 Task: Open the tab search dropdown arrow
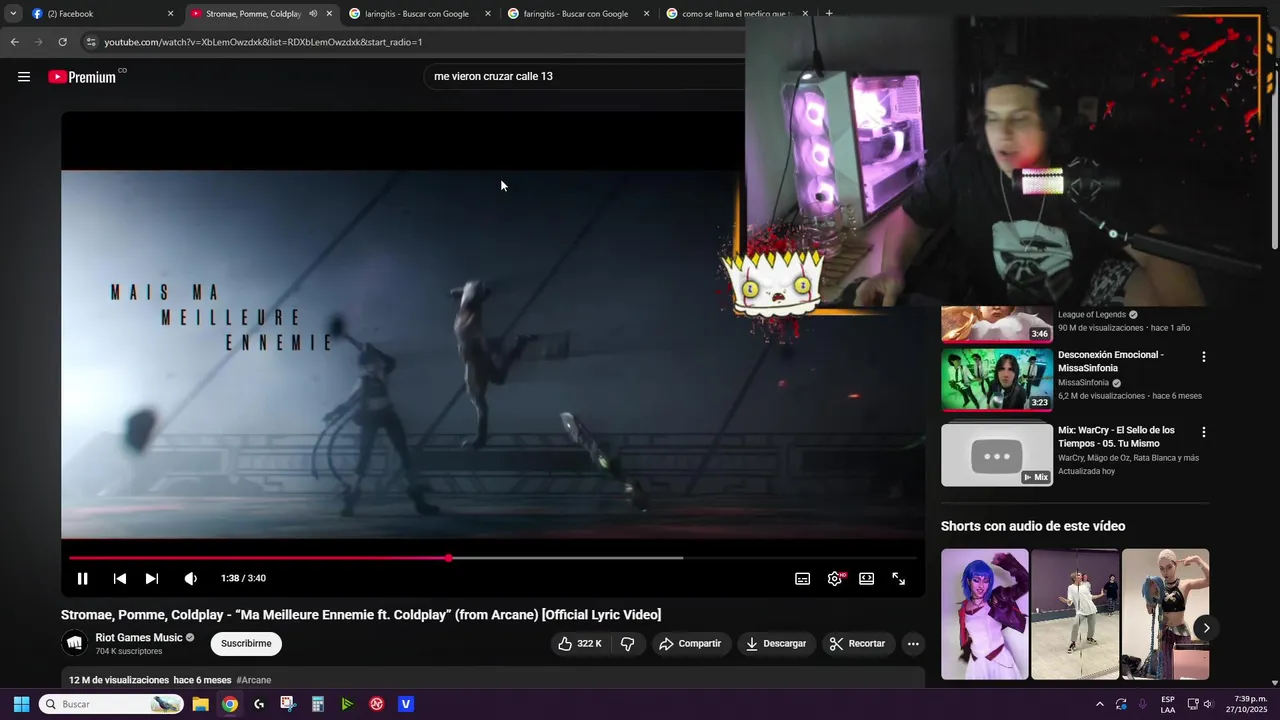coord(13,14)
